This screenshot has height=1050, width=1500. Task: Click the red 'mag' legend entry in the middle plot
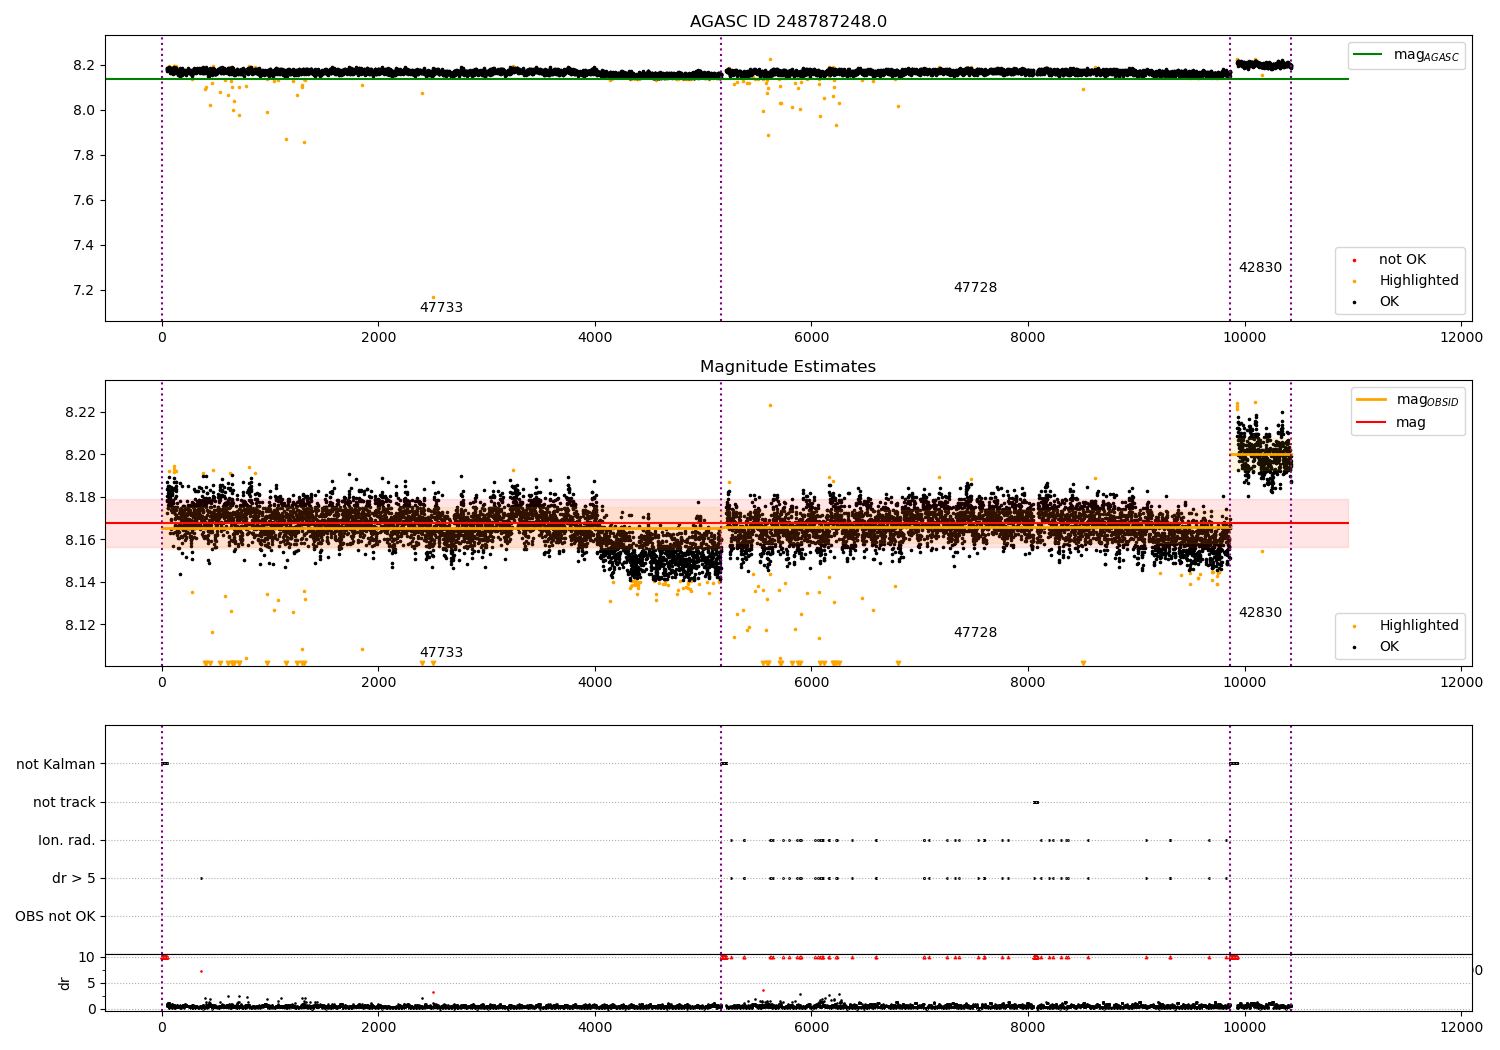[1411, 423]
